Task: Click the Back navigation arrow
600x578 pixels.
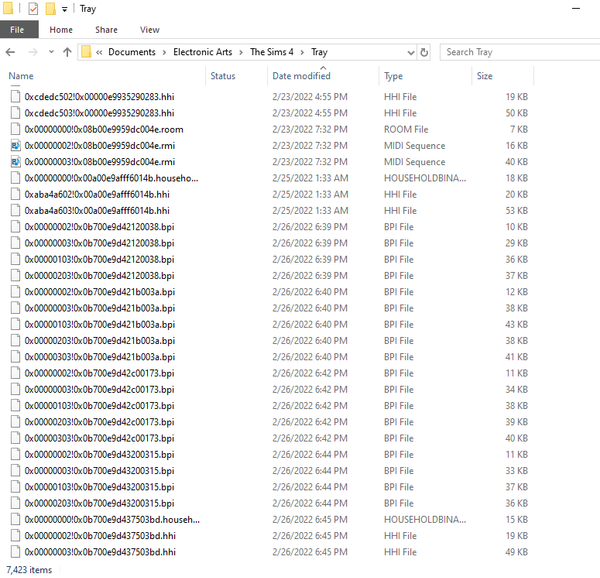Action: coord(10,52)
